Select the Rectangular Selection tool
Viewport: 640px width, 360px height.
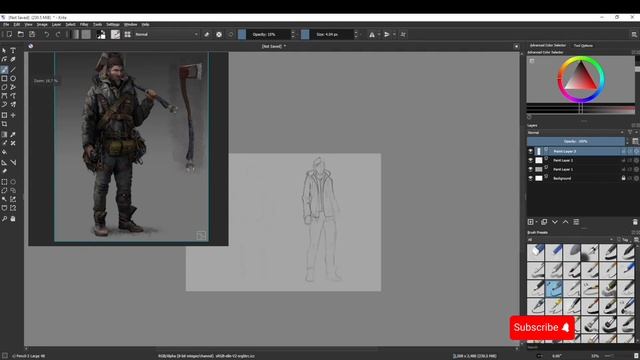pos(4,182)
